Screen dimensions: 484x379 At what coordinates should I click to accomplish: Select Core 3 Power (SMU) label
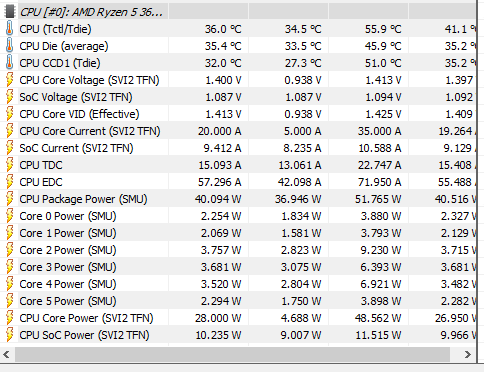pyautogui.click(x=68, y=267)
